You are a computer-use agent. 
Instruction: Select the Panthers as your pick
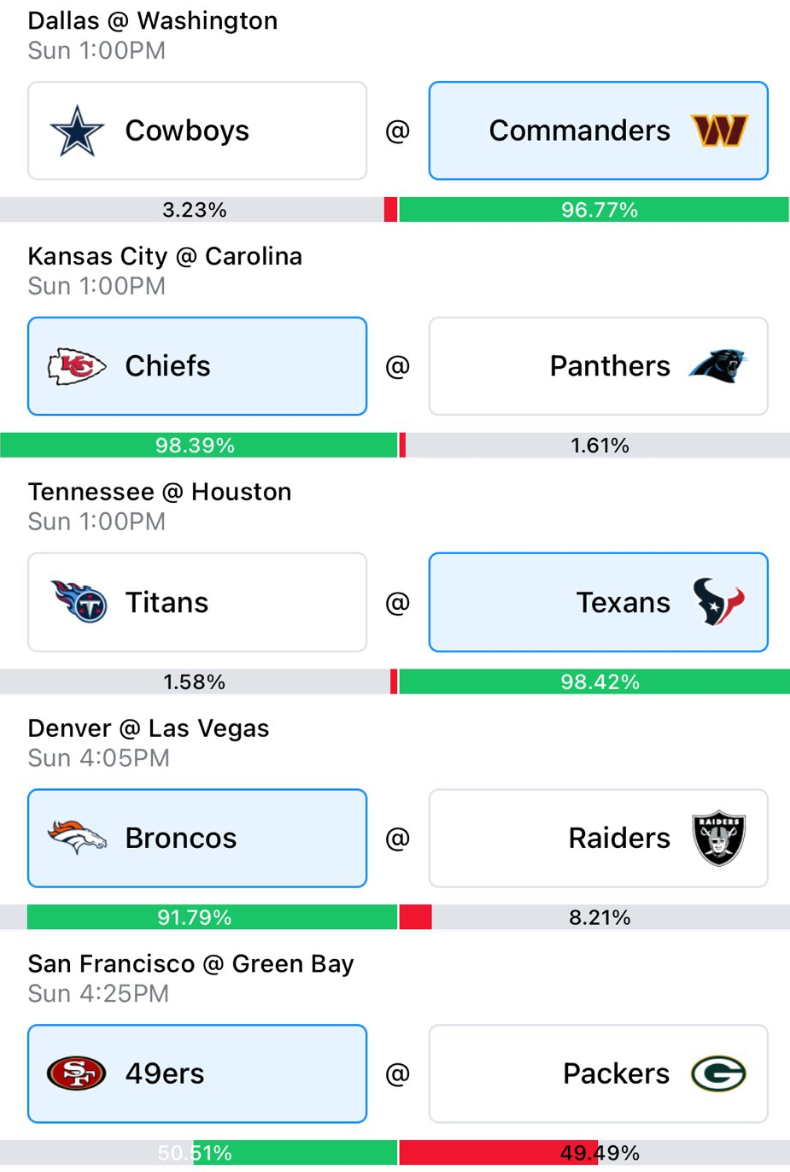[x=598, y=366]
